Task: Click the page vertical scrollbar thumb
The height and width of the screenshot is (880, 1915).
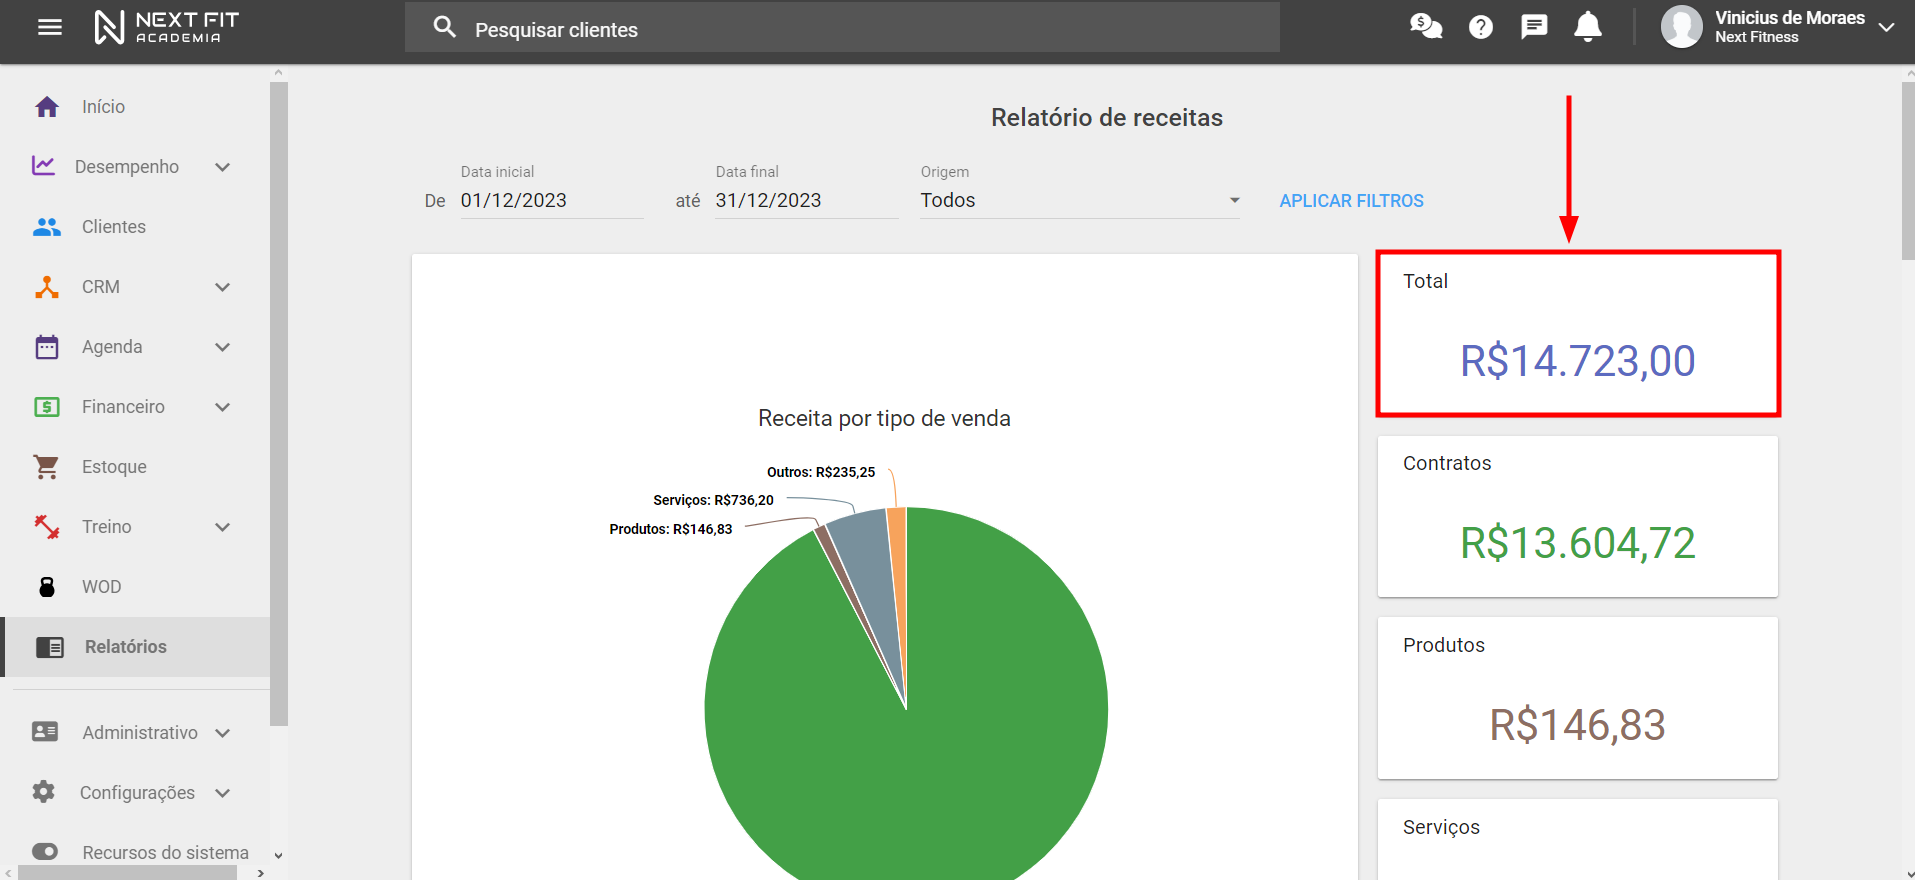Action: [x=1907, y=170]
